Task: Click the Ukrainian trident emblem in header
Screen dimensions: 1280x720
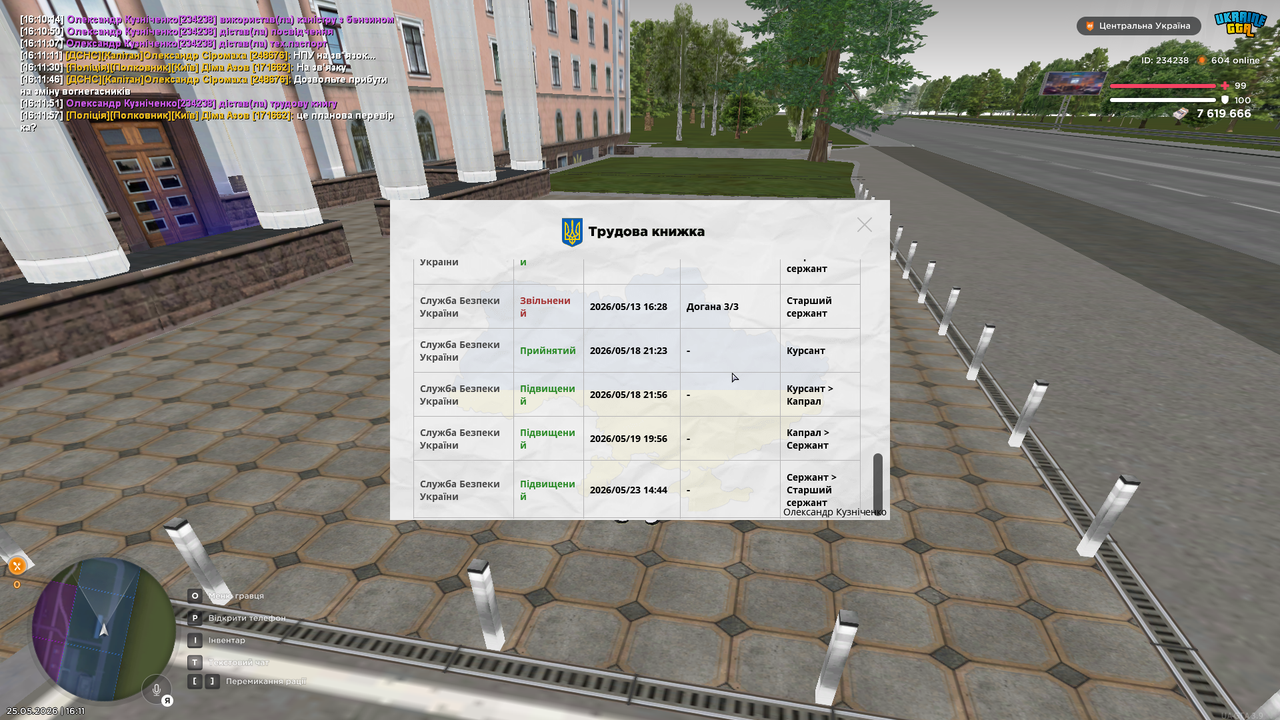Action: coord(572,232)
